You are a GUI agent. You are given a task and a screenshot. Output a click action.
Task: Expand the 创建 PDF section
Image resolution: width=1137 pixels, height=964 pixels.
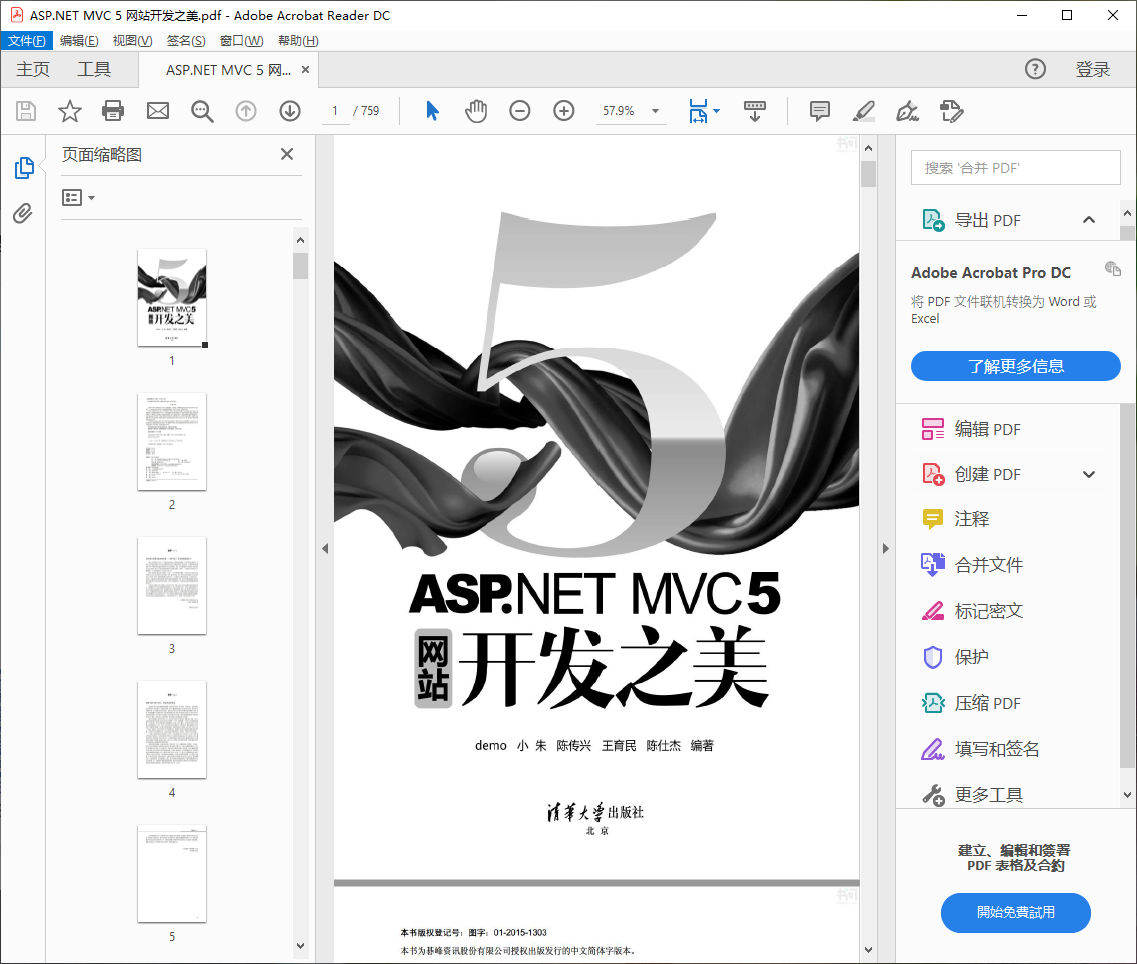[1088, 474]
